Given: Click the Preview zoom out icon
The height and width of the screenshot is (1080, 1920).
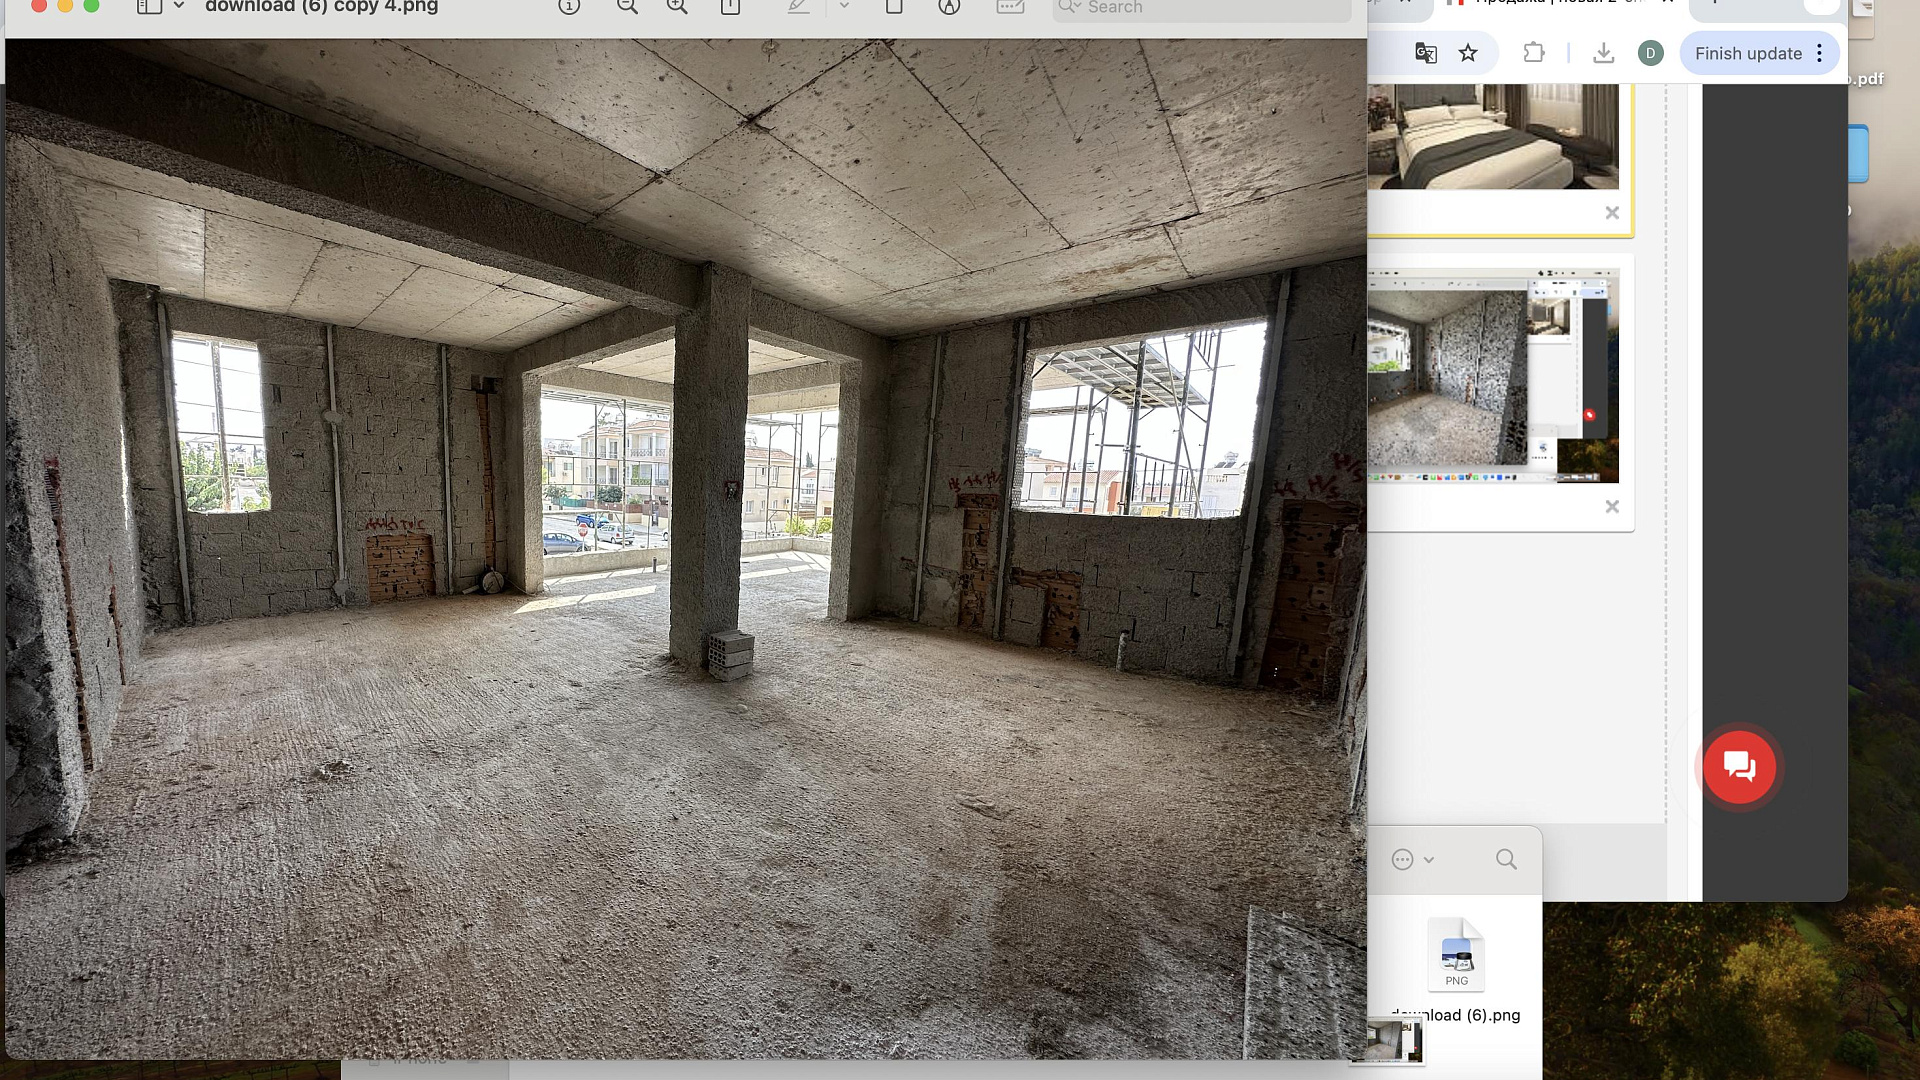Looking at the screenshot, I should (627, 7).
